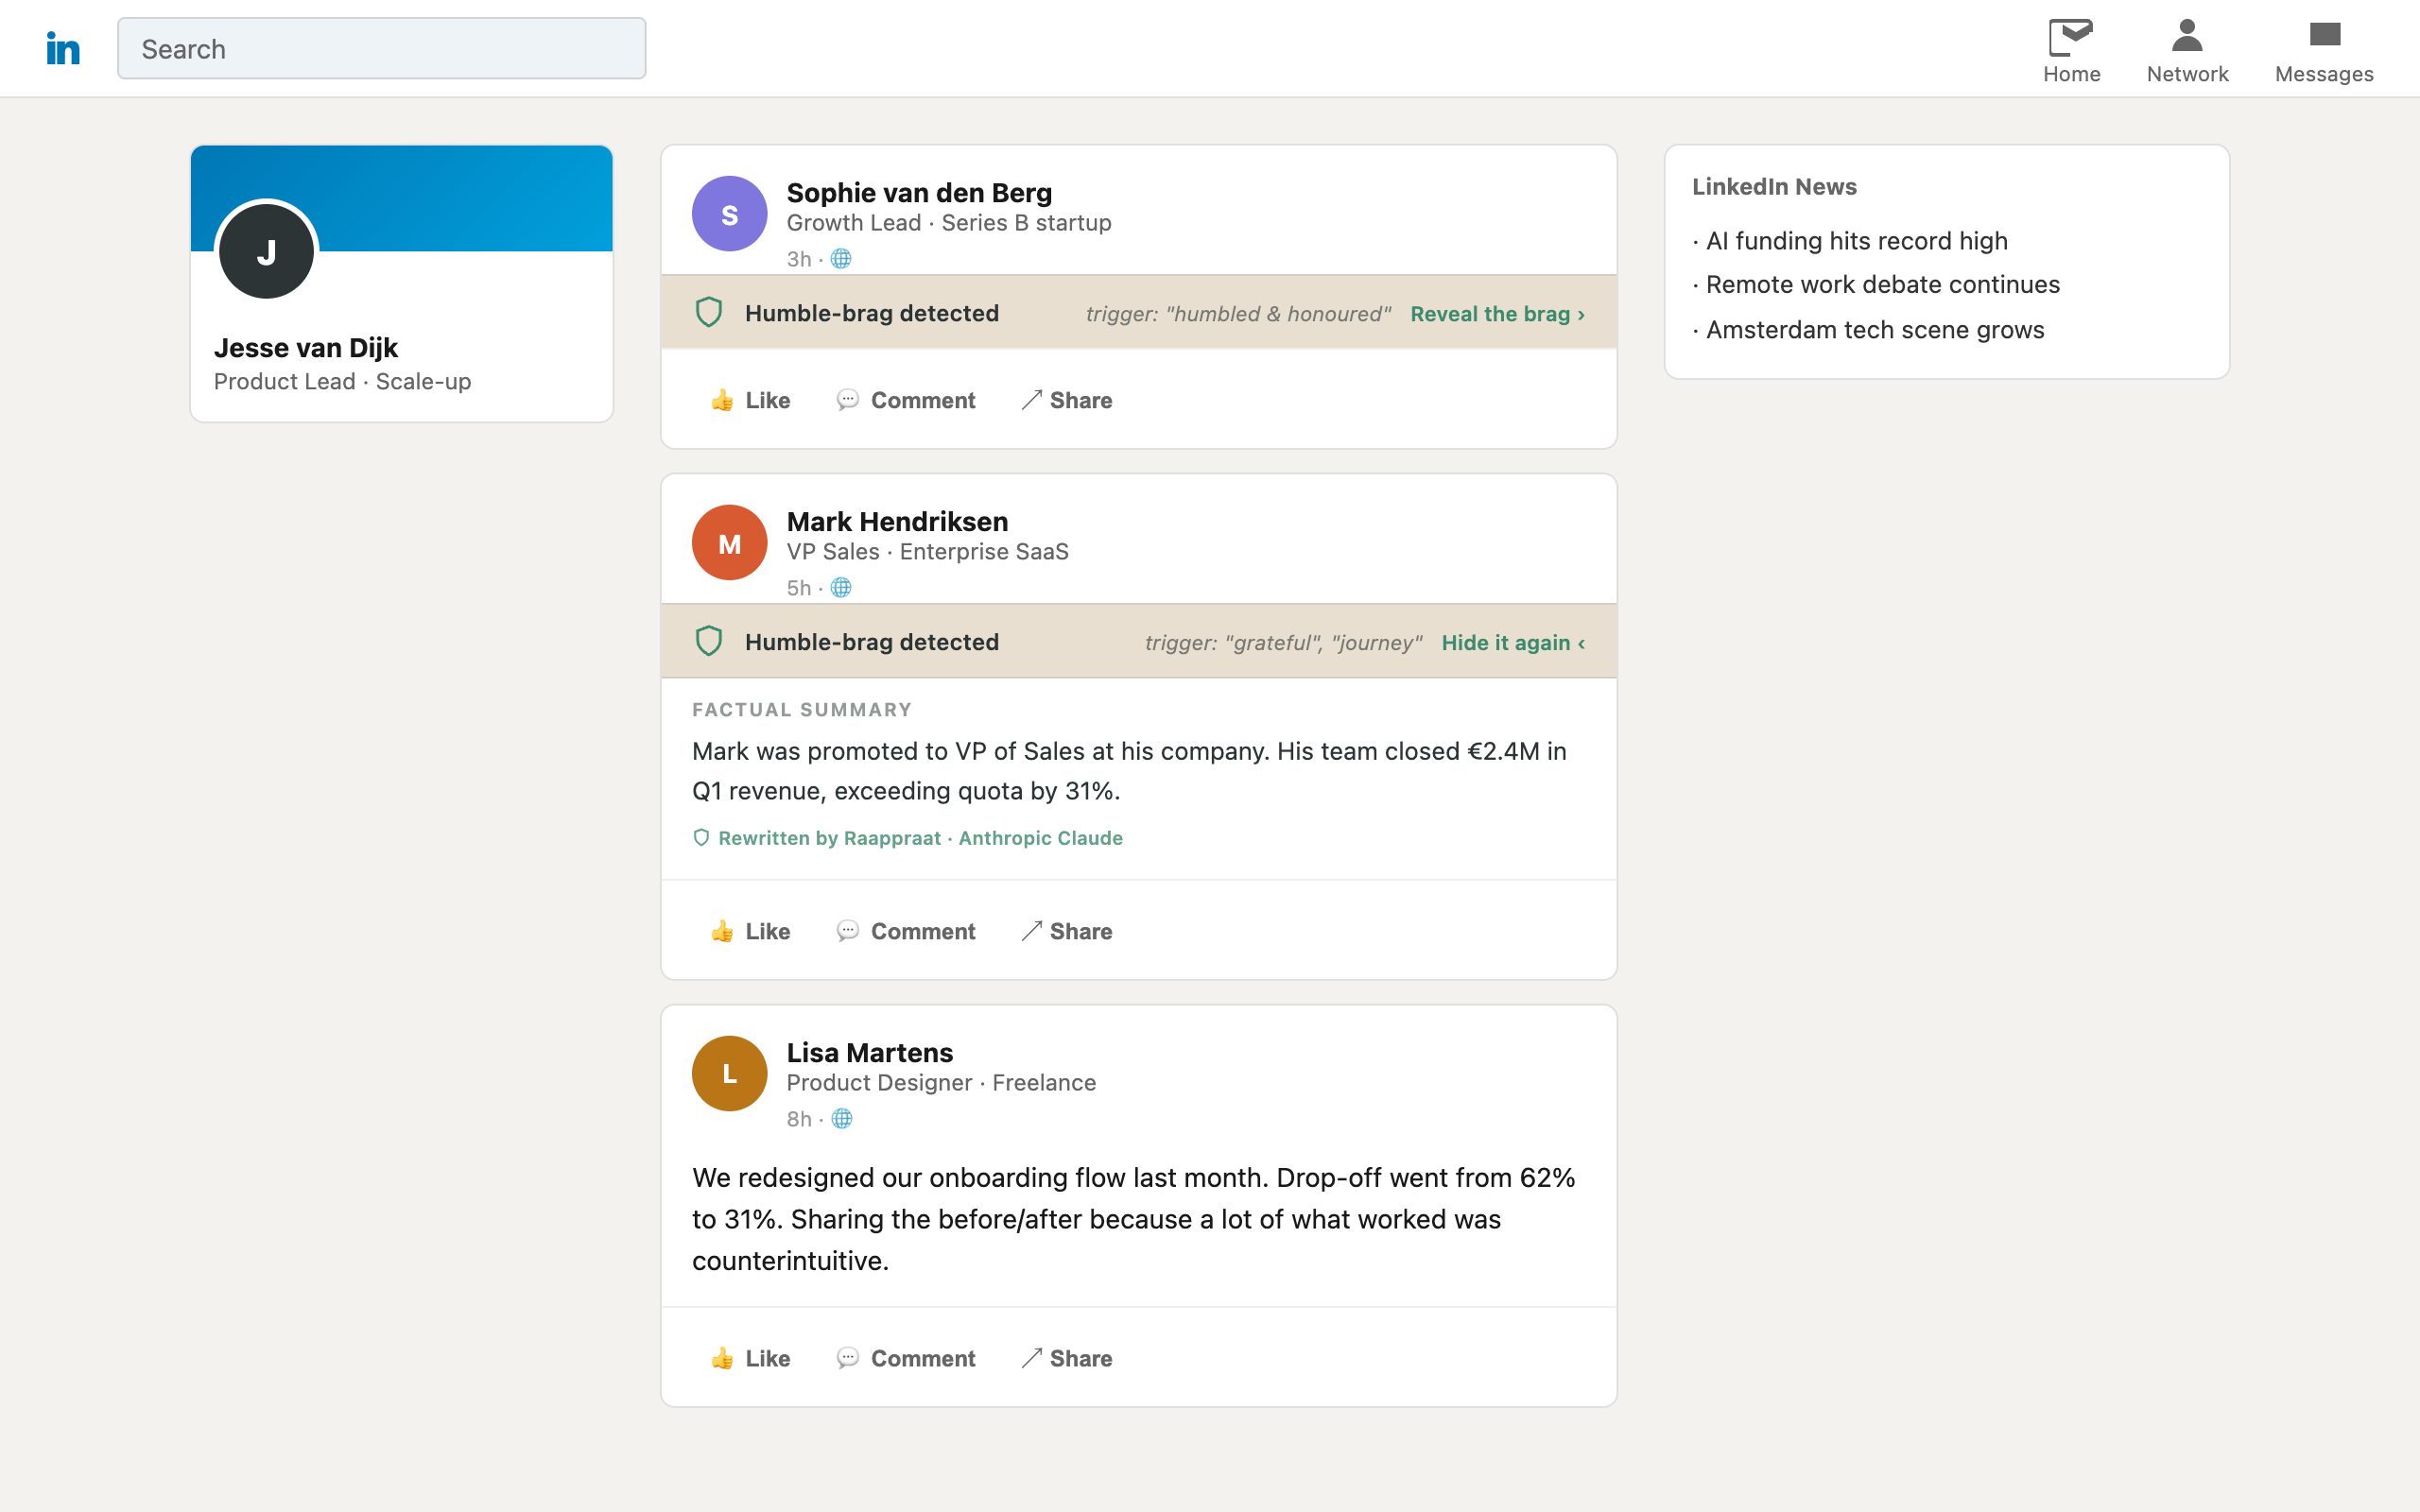Like Mark Hendriksen's post
Image resolution: width=2420 pixels, height=1512 pixels.
pyautogui.click(x=750, y=931)
